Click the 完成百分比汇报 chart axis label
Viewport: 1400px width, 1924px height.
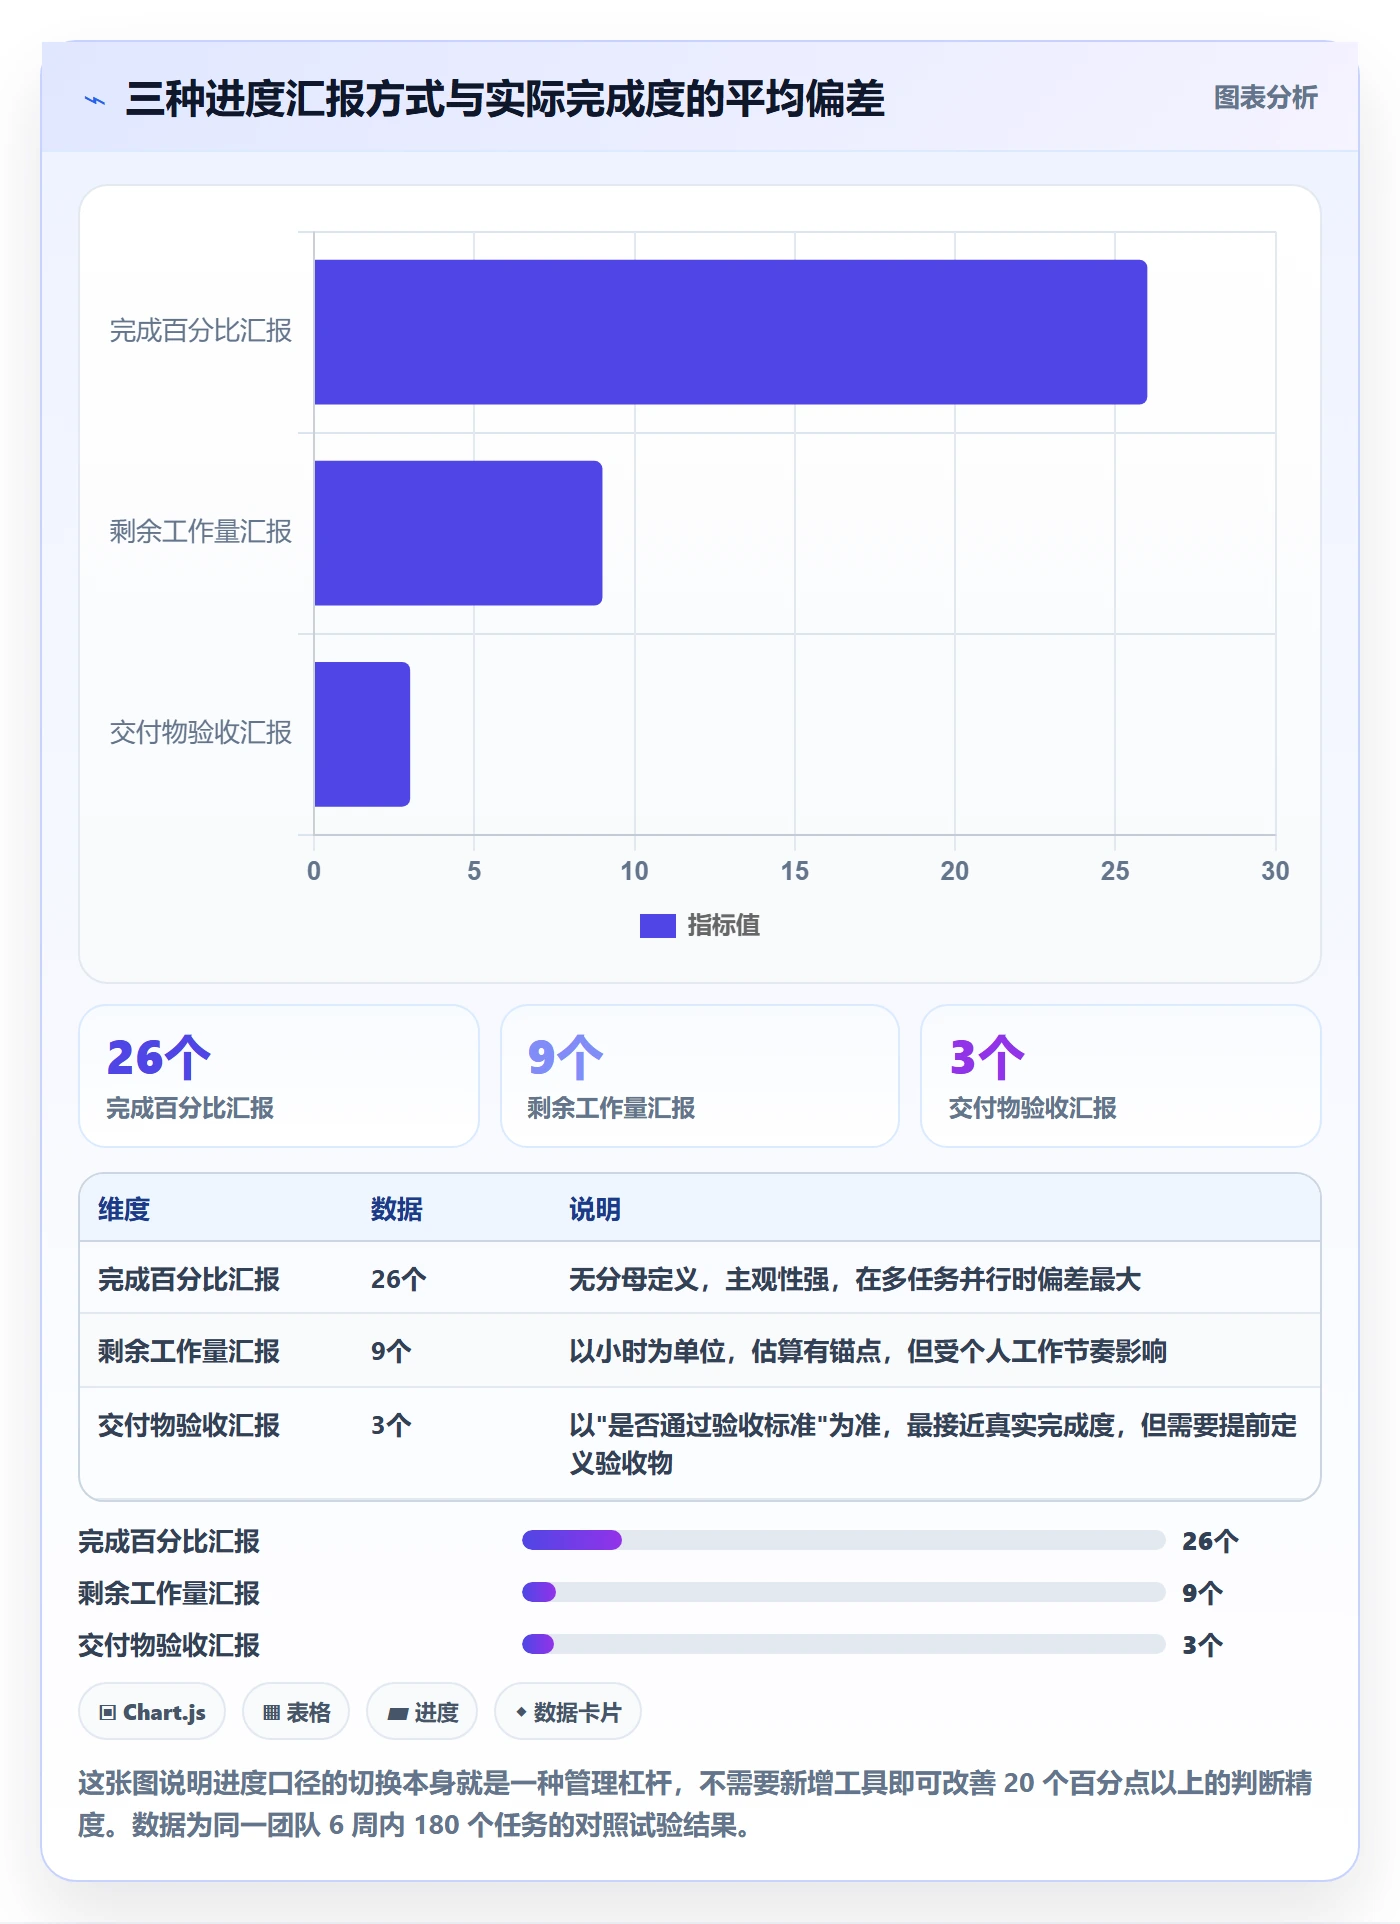201,331
